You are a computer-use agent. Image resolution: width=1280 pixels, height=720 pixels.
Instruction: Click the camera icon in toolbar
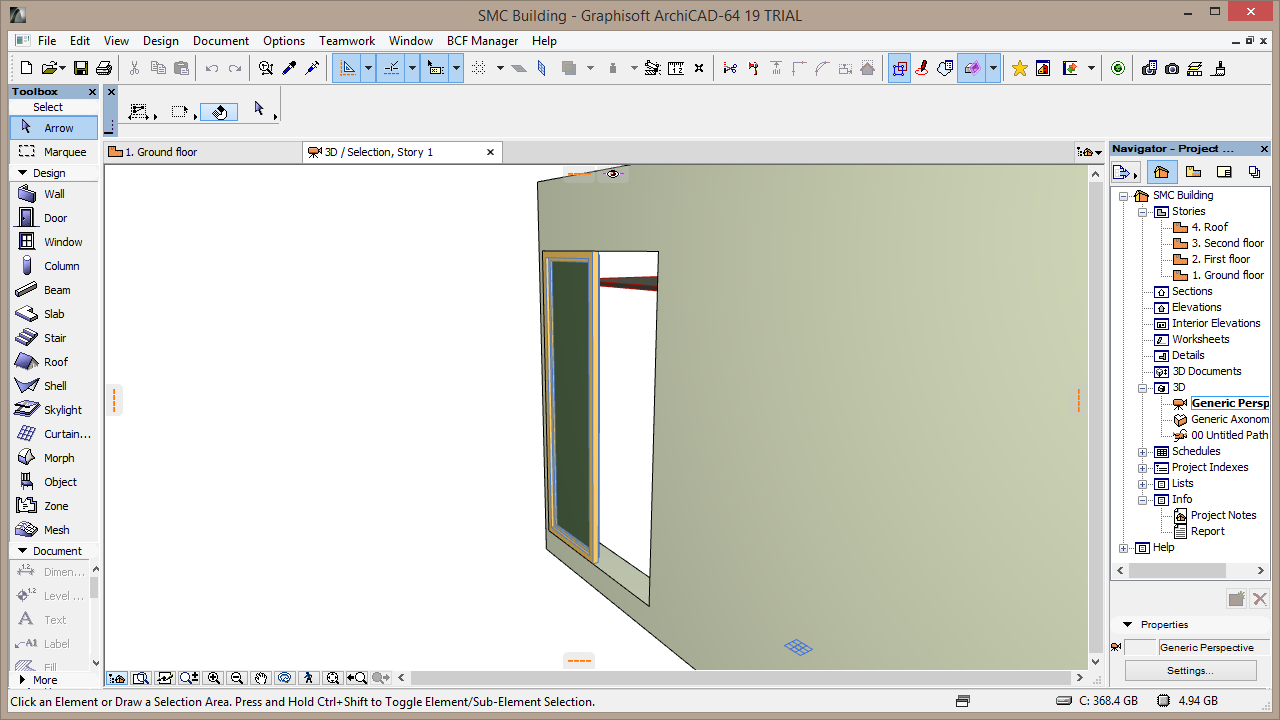(x=1171, y=68)
